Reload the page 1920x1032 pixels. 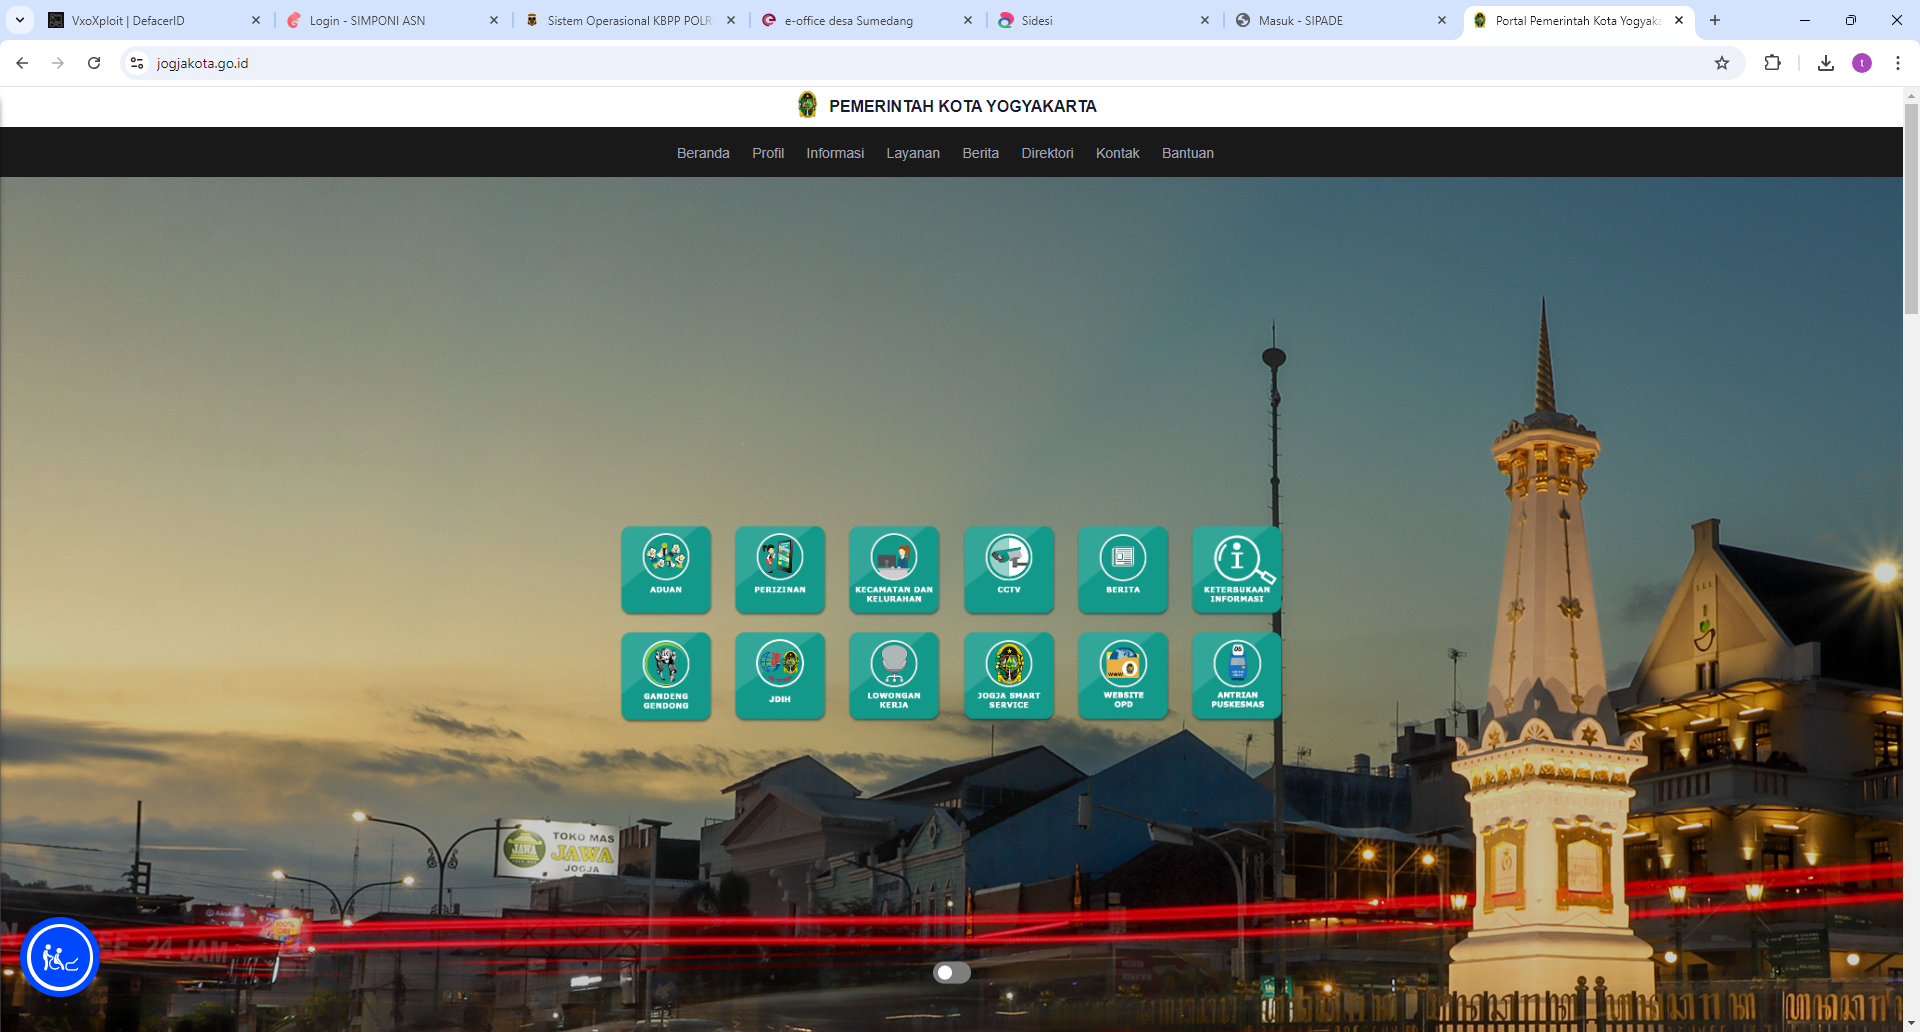(x=94, y=63)
